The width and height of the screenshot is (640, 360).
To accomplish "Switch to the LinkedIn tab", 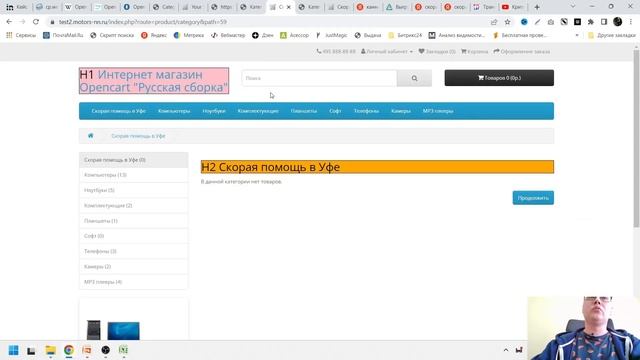I will [17, 7].
